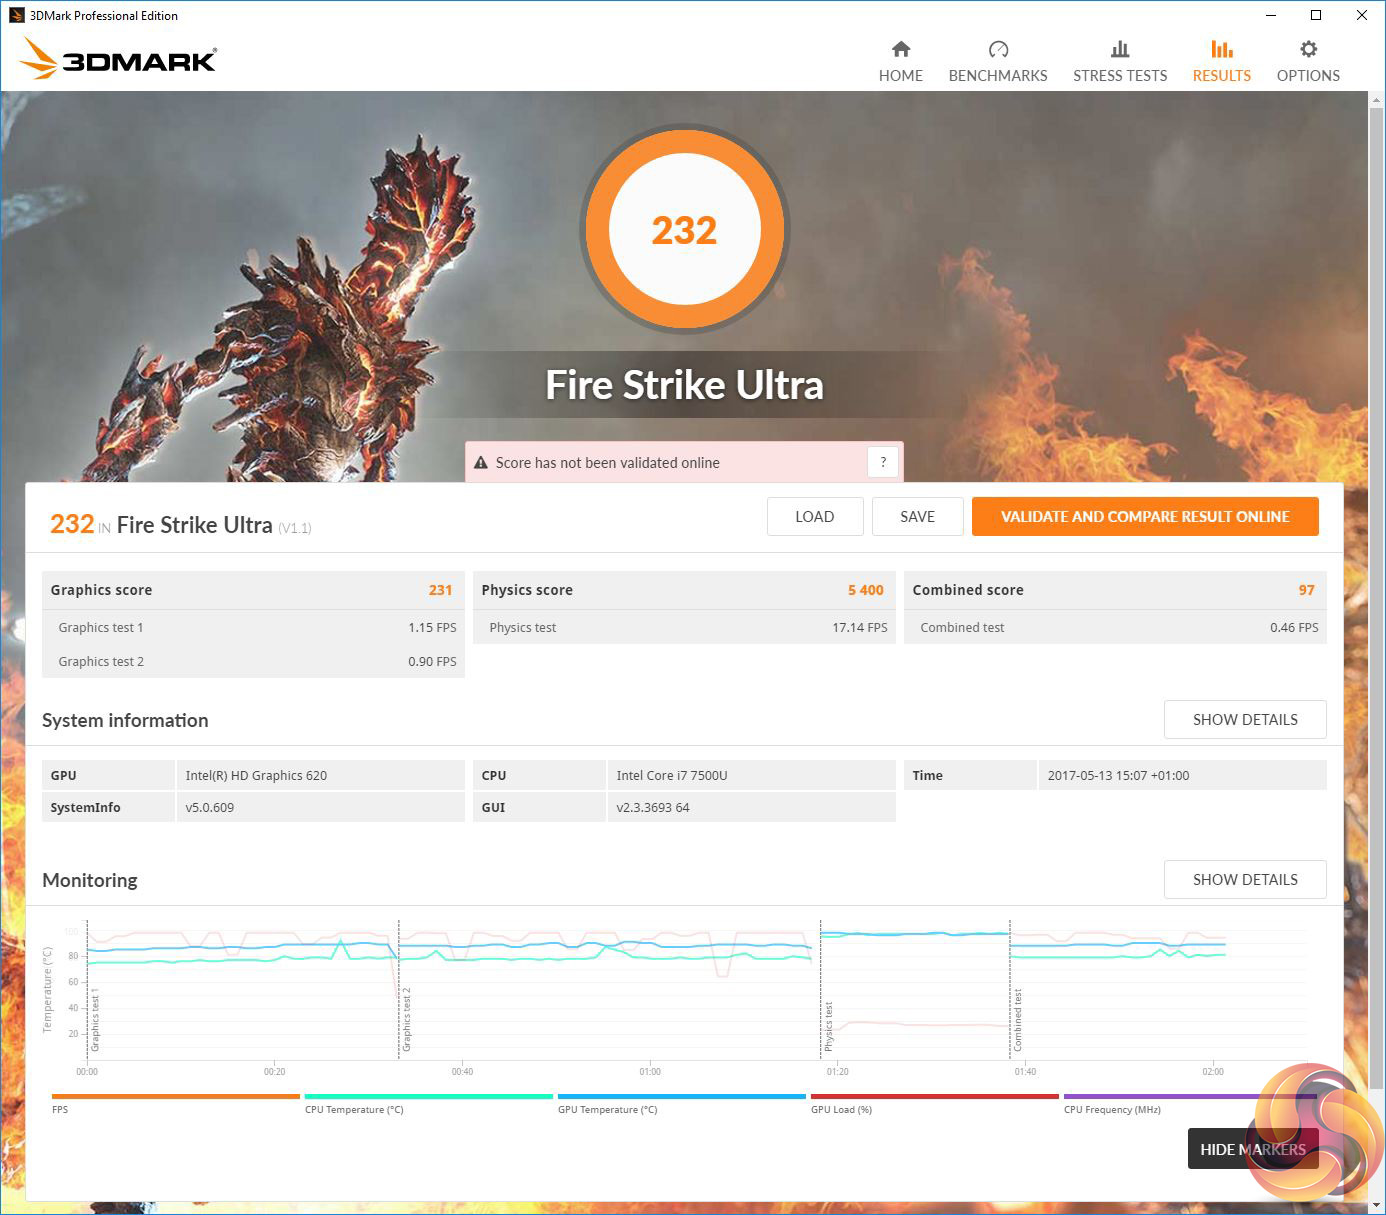The height and width of the screenshot is (1215, 1386).
Task: Click the Graphics test 1 timeline marker
Action: (x=95, y=1020)
